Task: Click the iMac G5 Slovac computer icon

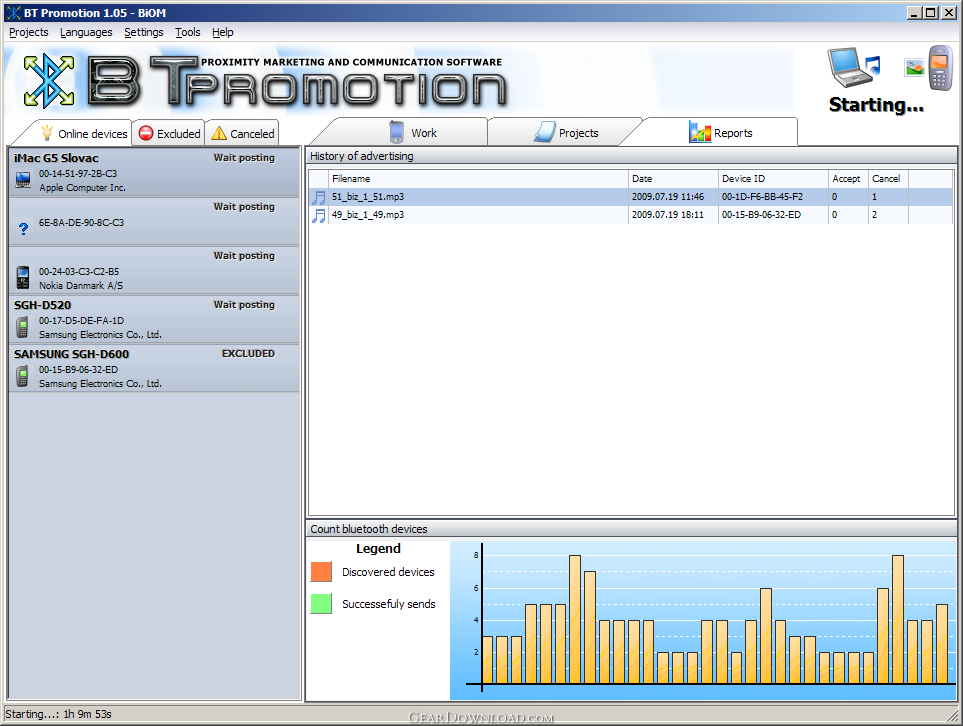Action: coord(23,180)
